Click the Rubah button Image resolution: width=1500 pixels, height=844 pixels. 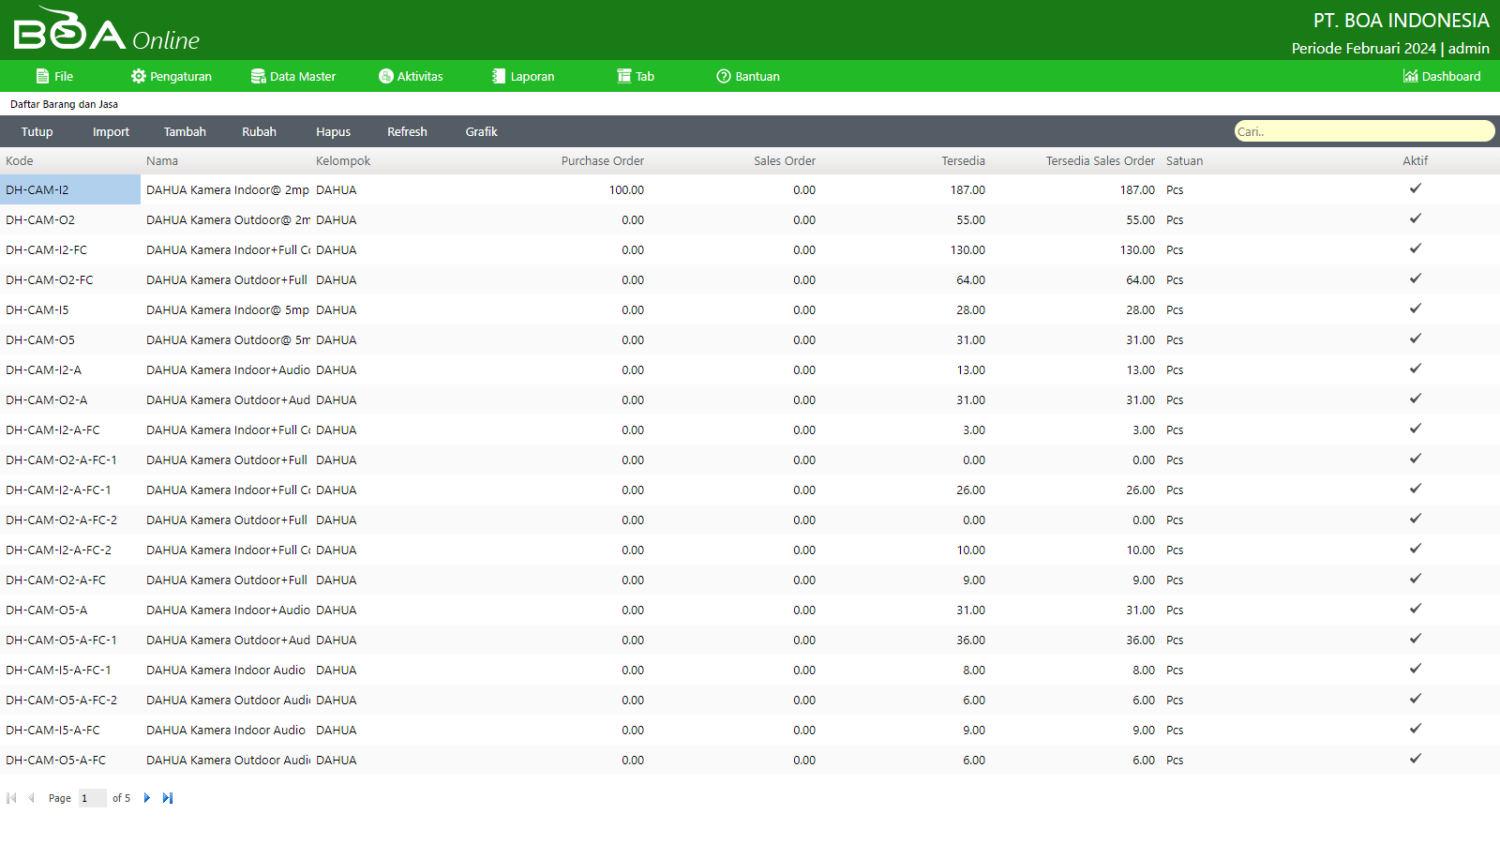point(259,132)
